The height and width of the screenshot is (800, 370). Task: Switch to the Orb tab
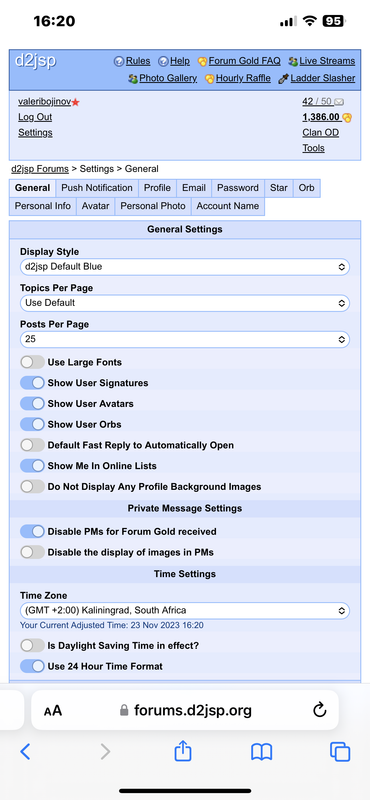click(307, 188)
